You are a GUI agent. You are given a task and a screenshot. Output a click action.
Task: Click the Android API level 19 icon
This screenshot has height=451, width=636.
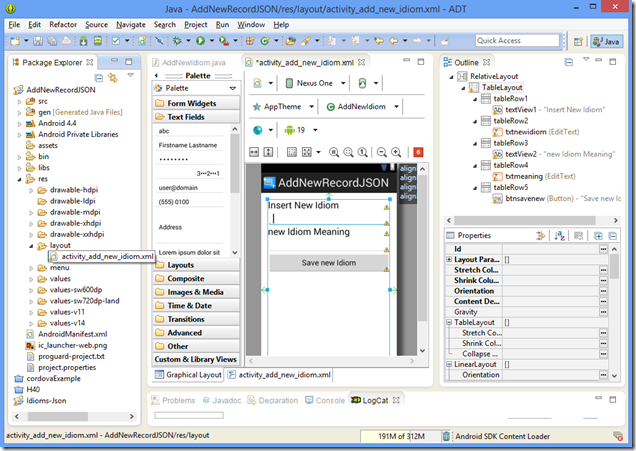(289, 130)
